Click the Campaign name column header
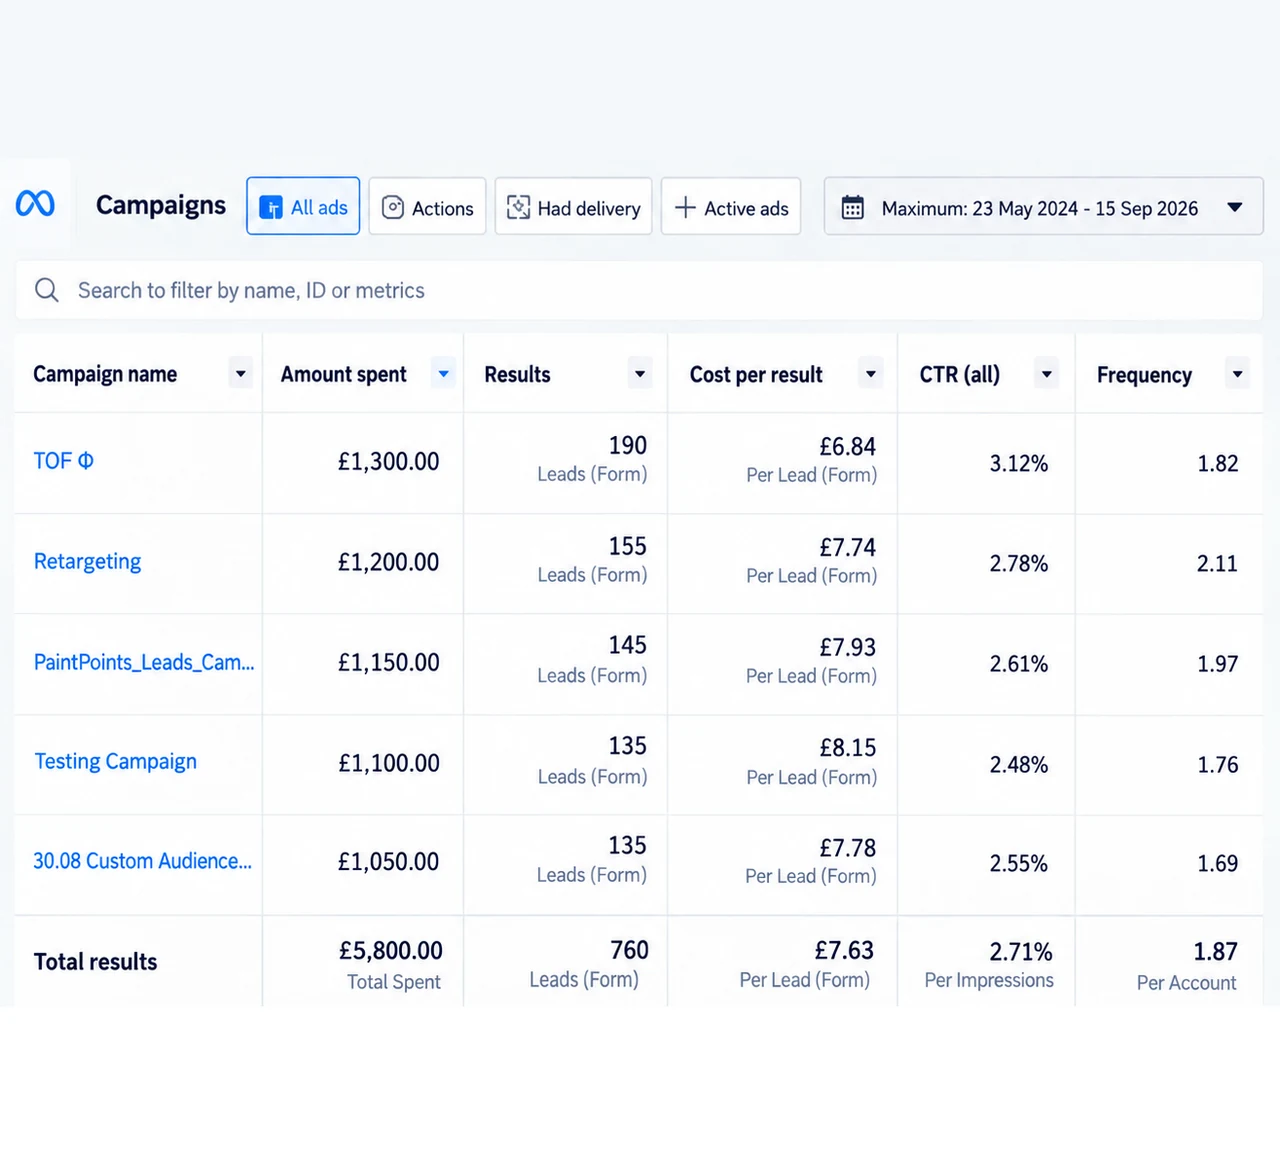 (105, 374)
